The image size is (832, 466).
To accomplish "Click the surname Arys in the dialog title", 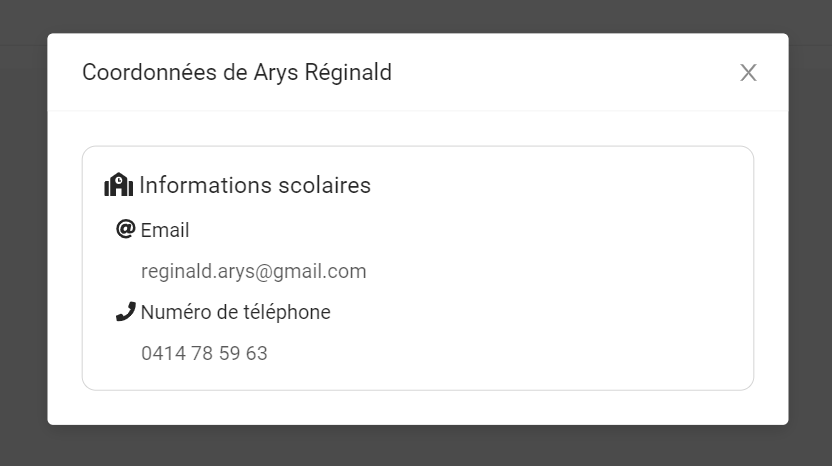I will point(276,74).
